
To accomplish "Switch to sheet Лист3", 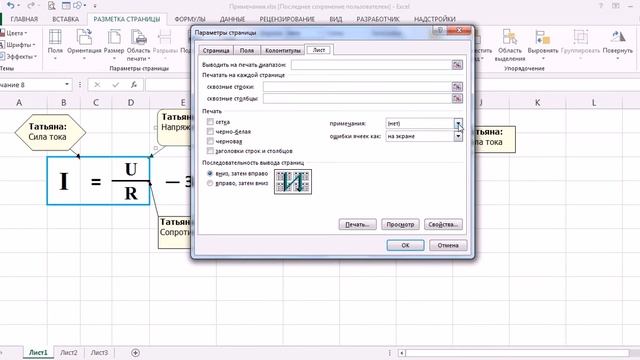I will click(x=99, y=353).
